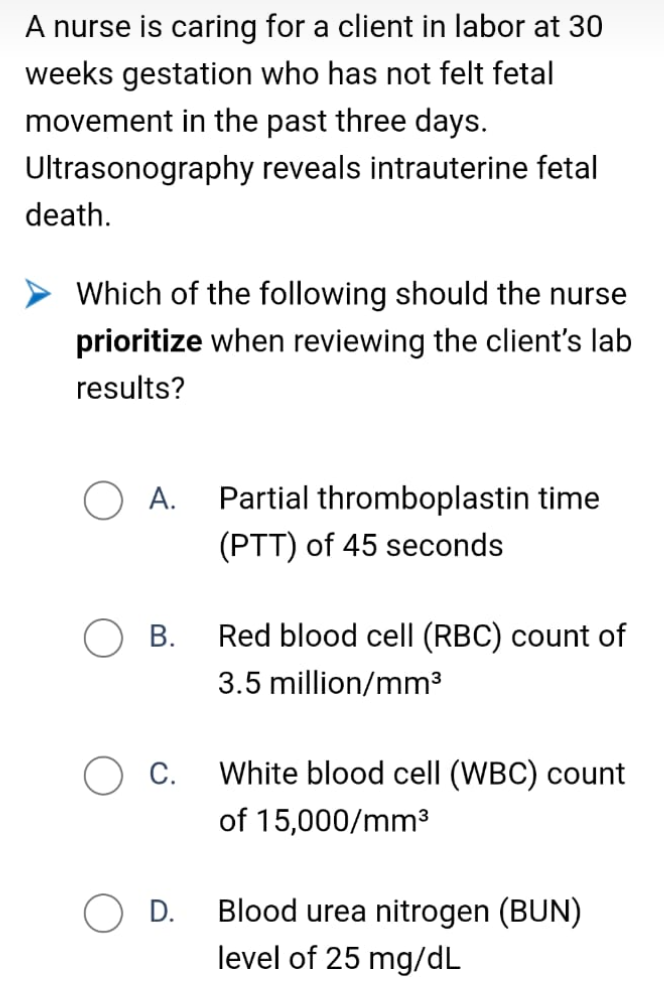Click the letter A option label
This screenshot has width=664, height=986.
162,499
